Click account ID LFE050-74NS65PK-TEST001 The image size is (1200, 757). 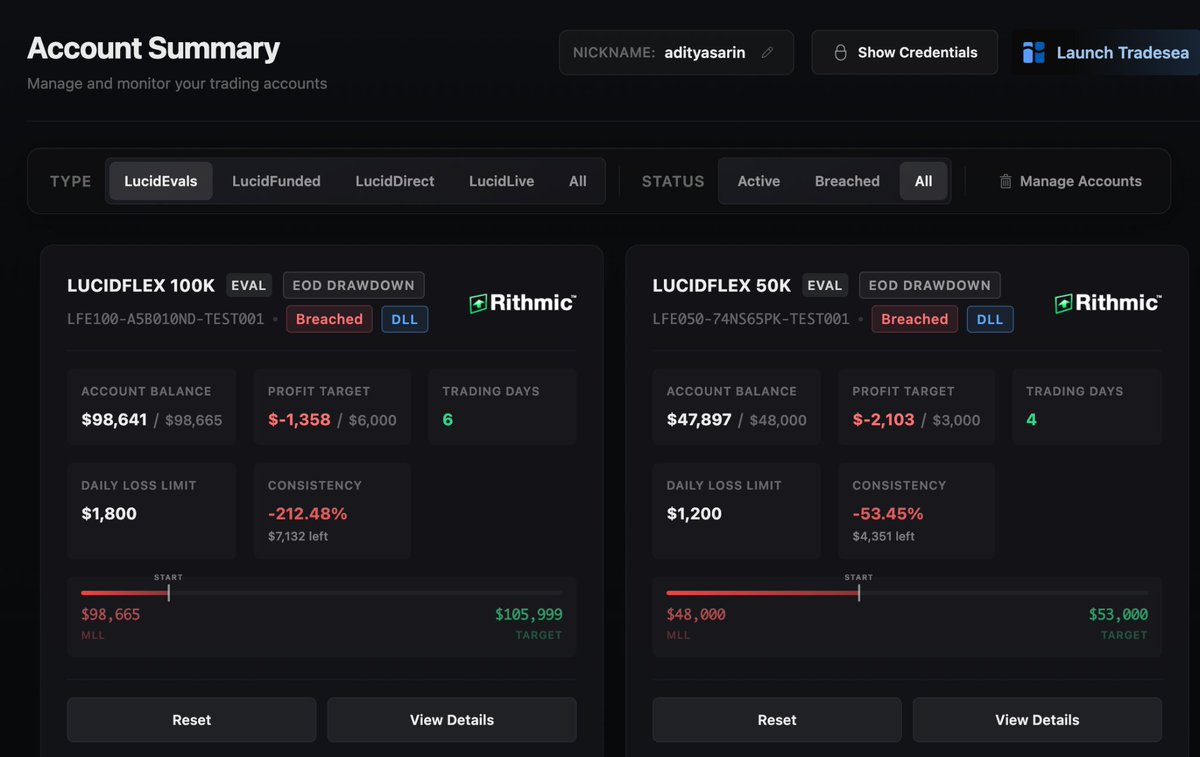coord(751,319)
